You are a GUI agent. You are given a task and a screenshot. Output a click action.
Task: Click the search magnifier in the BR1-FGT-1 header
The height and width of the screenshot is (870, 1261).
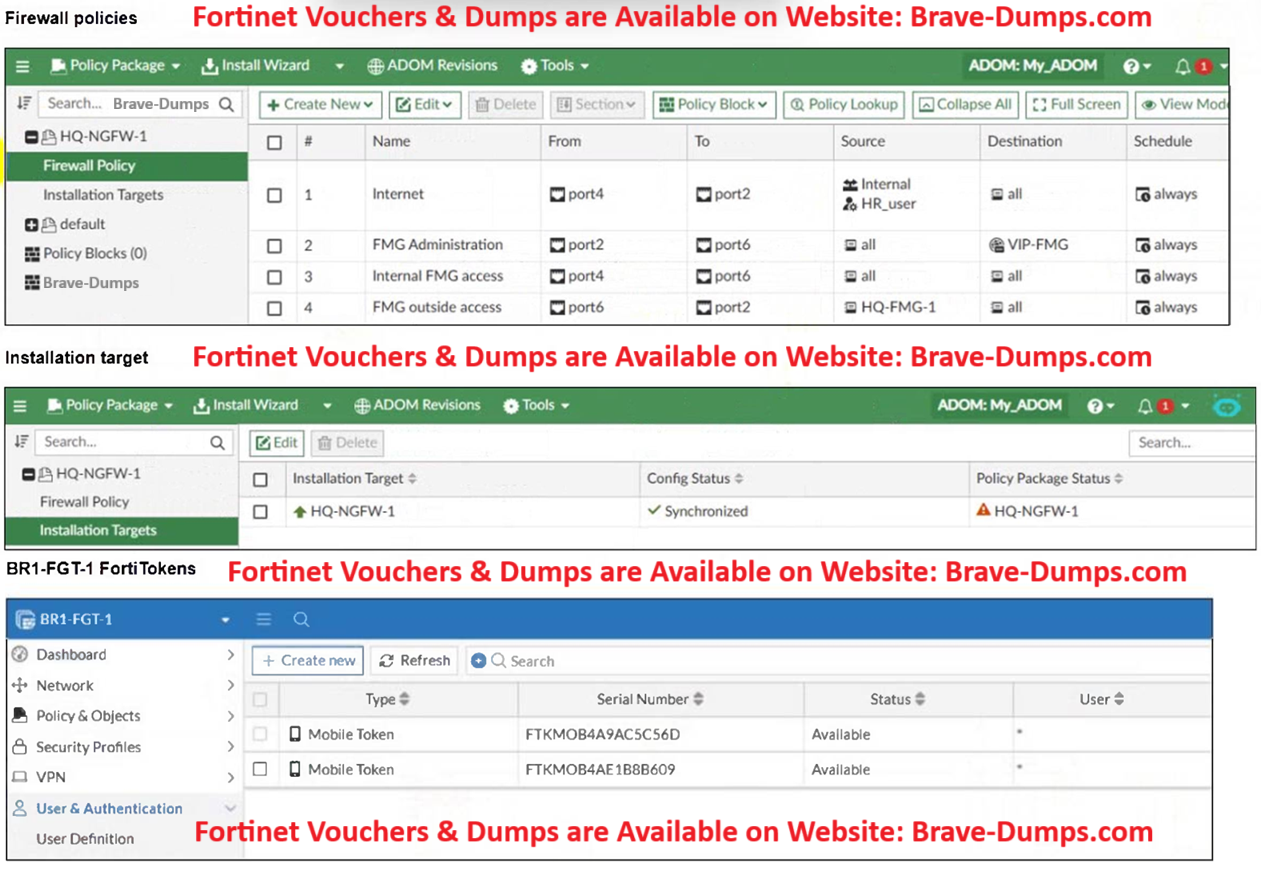pos(301,620)
